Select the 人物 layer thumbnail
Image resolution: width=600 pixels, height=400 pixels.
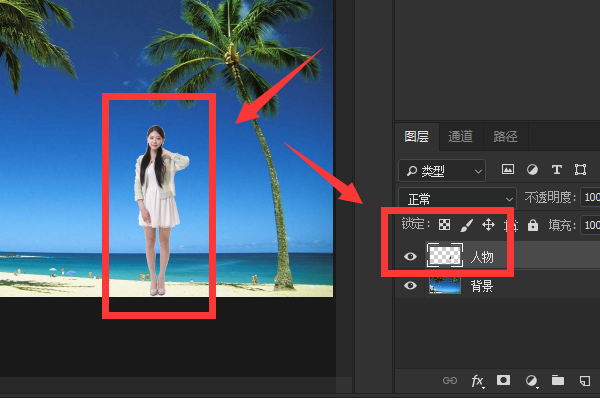tap(444, 256)
